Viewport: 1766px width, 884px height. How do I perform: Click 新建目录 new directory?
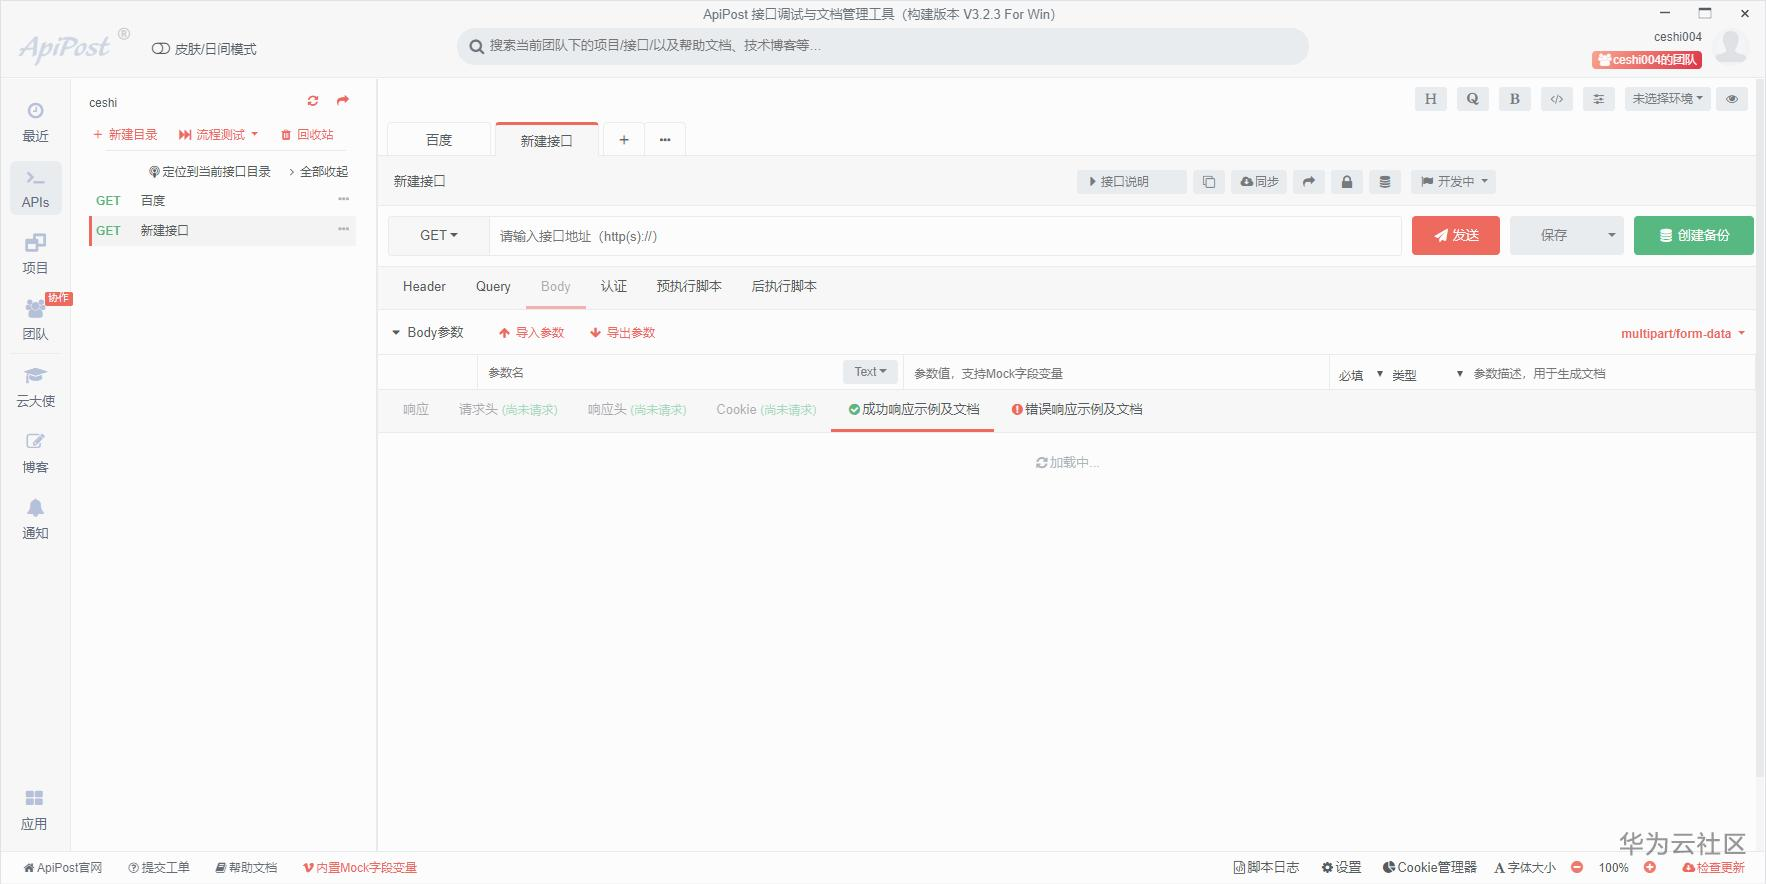click(x=125, y=134)
